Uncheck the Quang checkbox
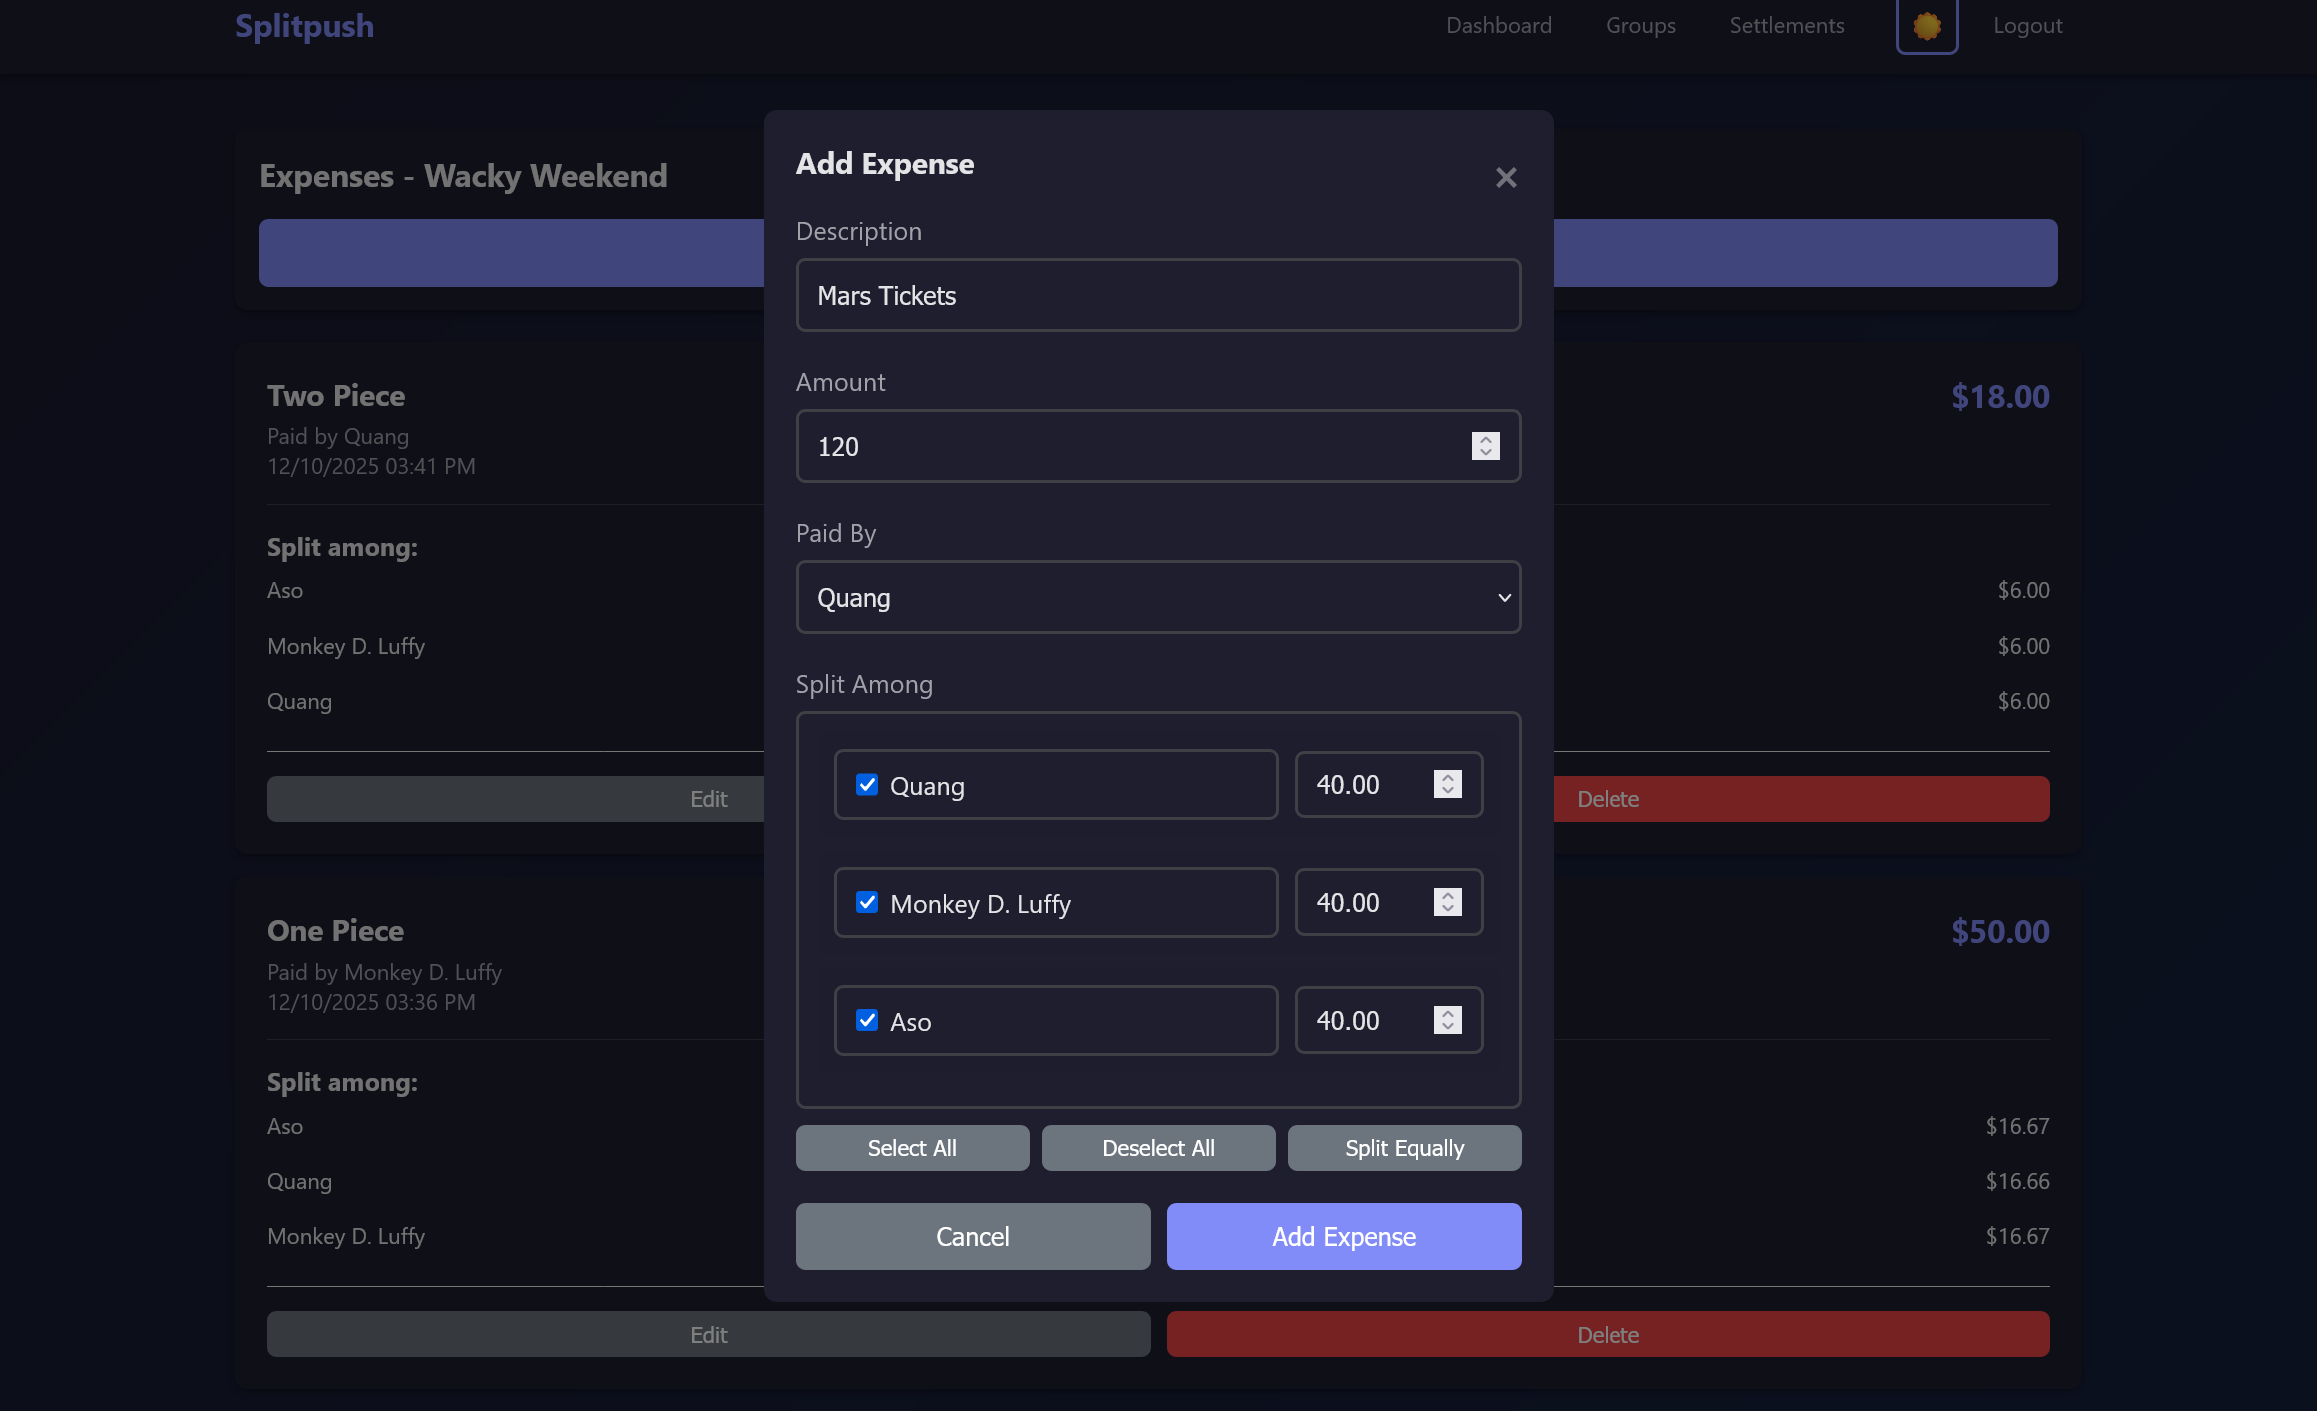 [x=867, y=785]
